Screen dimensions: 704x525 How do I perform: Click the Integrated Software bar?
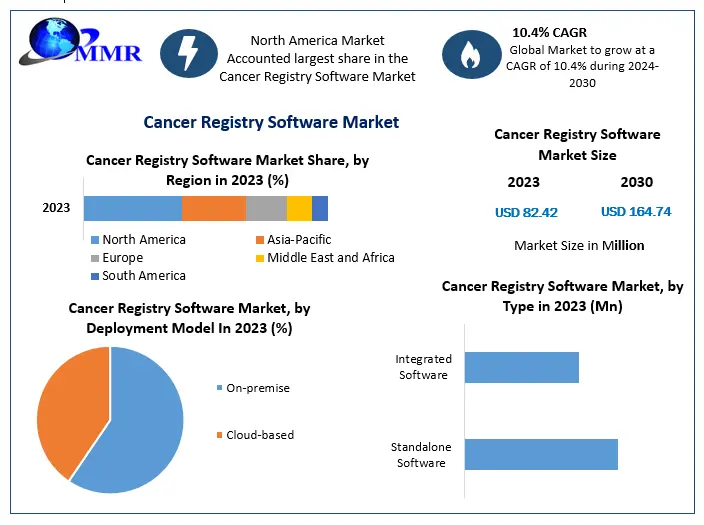[521, 367]
